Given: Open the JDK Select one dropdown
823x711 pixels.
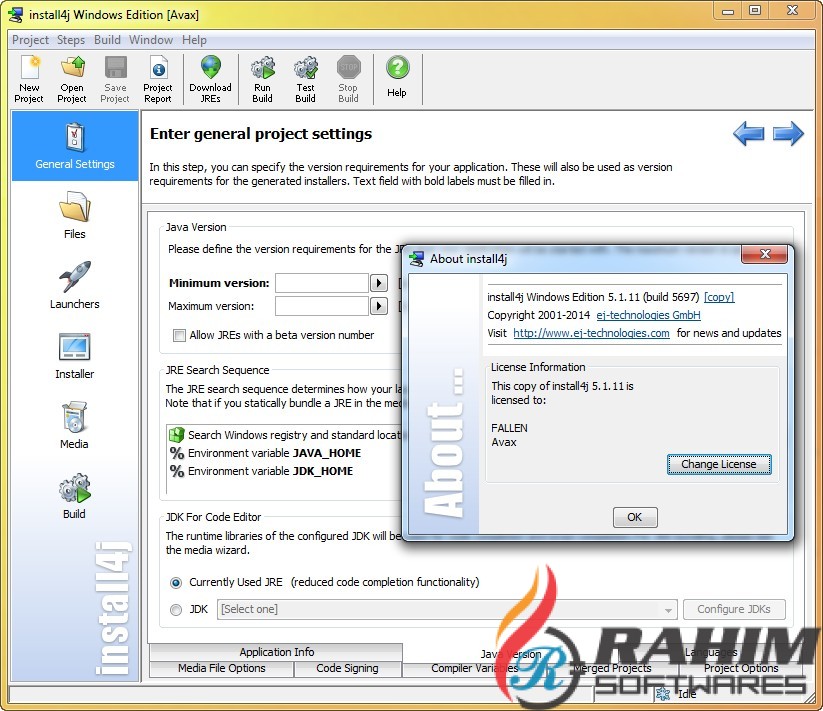Looking at the screenshot, I should tap(447, 610).
